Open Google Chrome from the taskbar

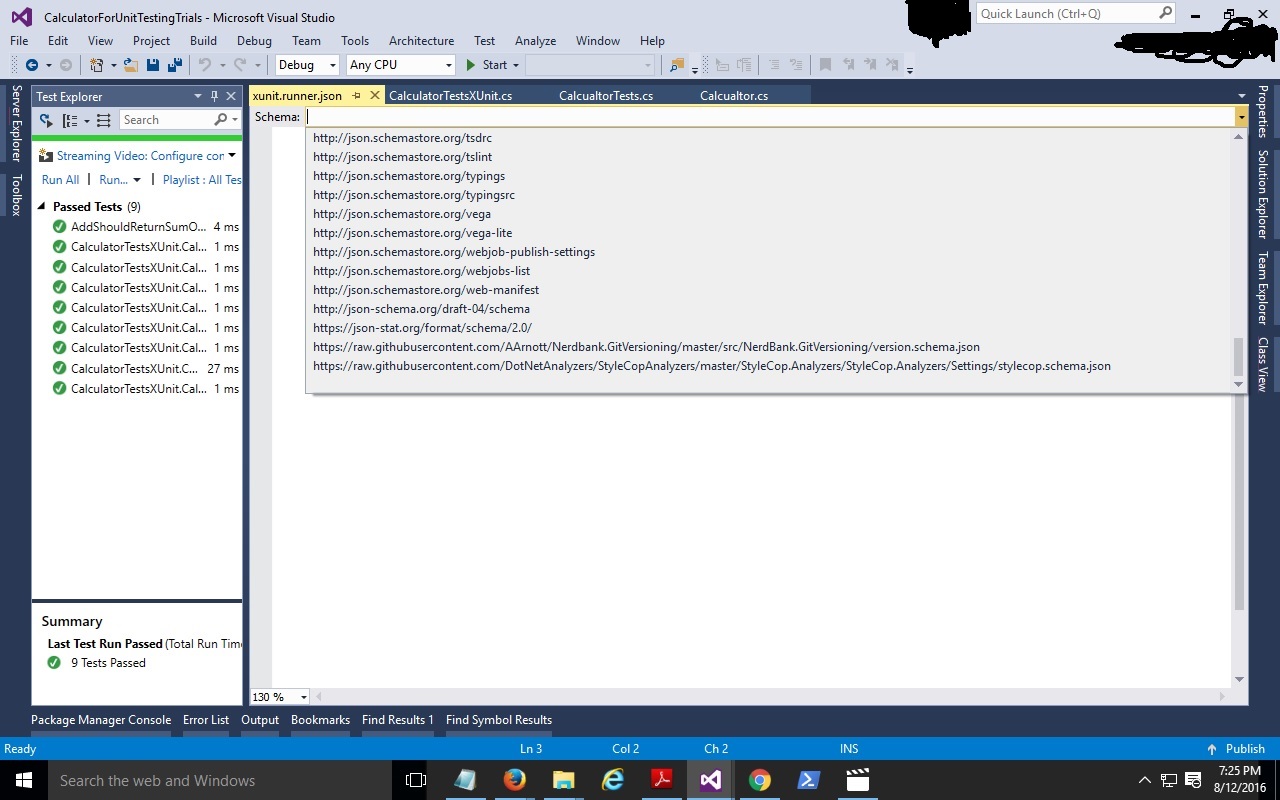point(759,780)
